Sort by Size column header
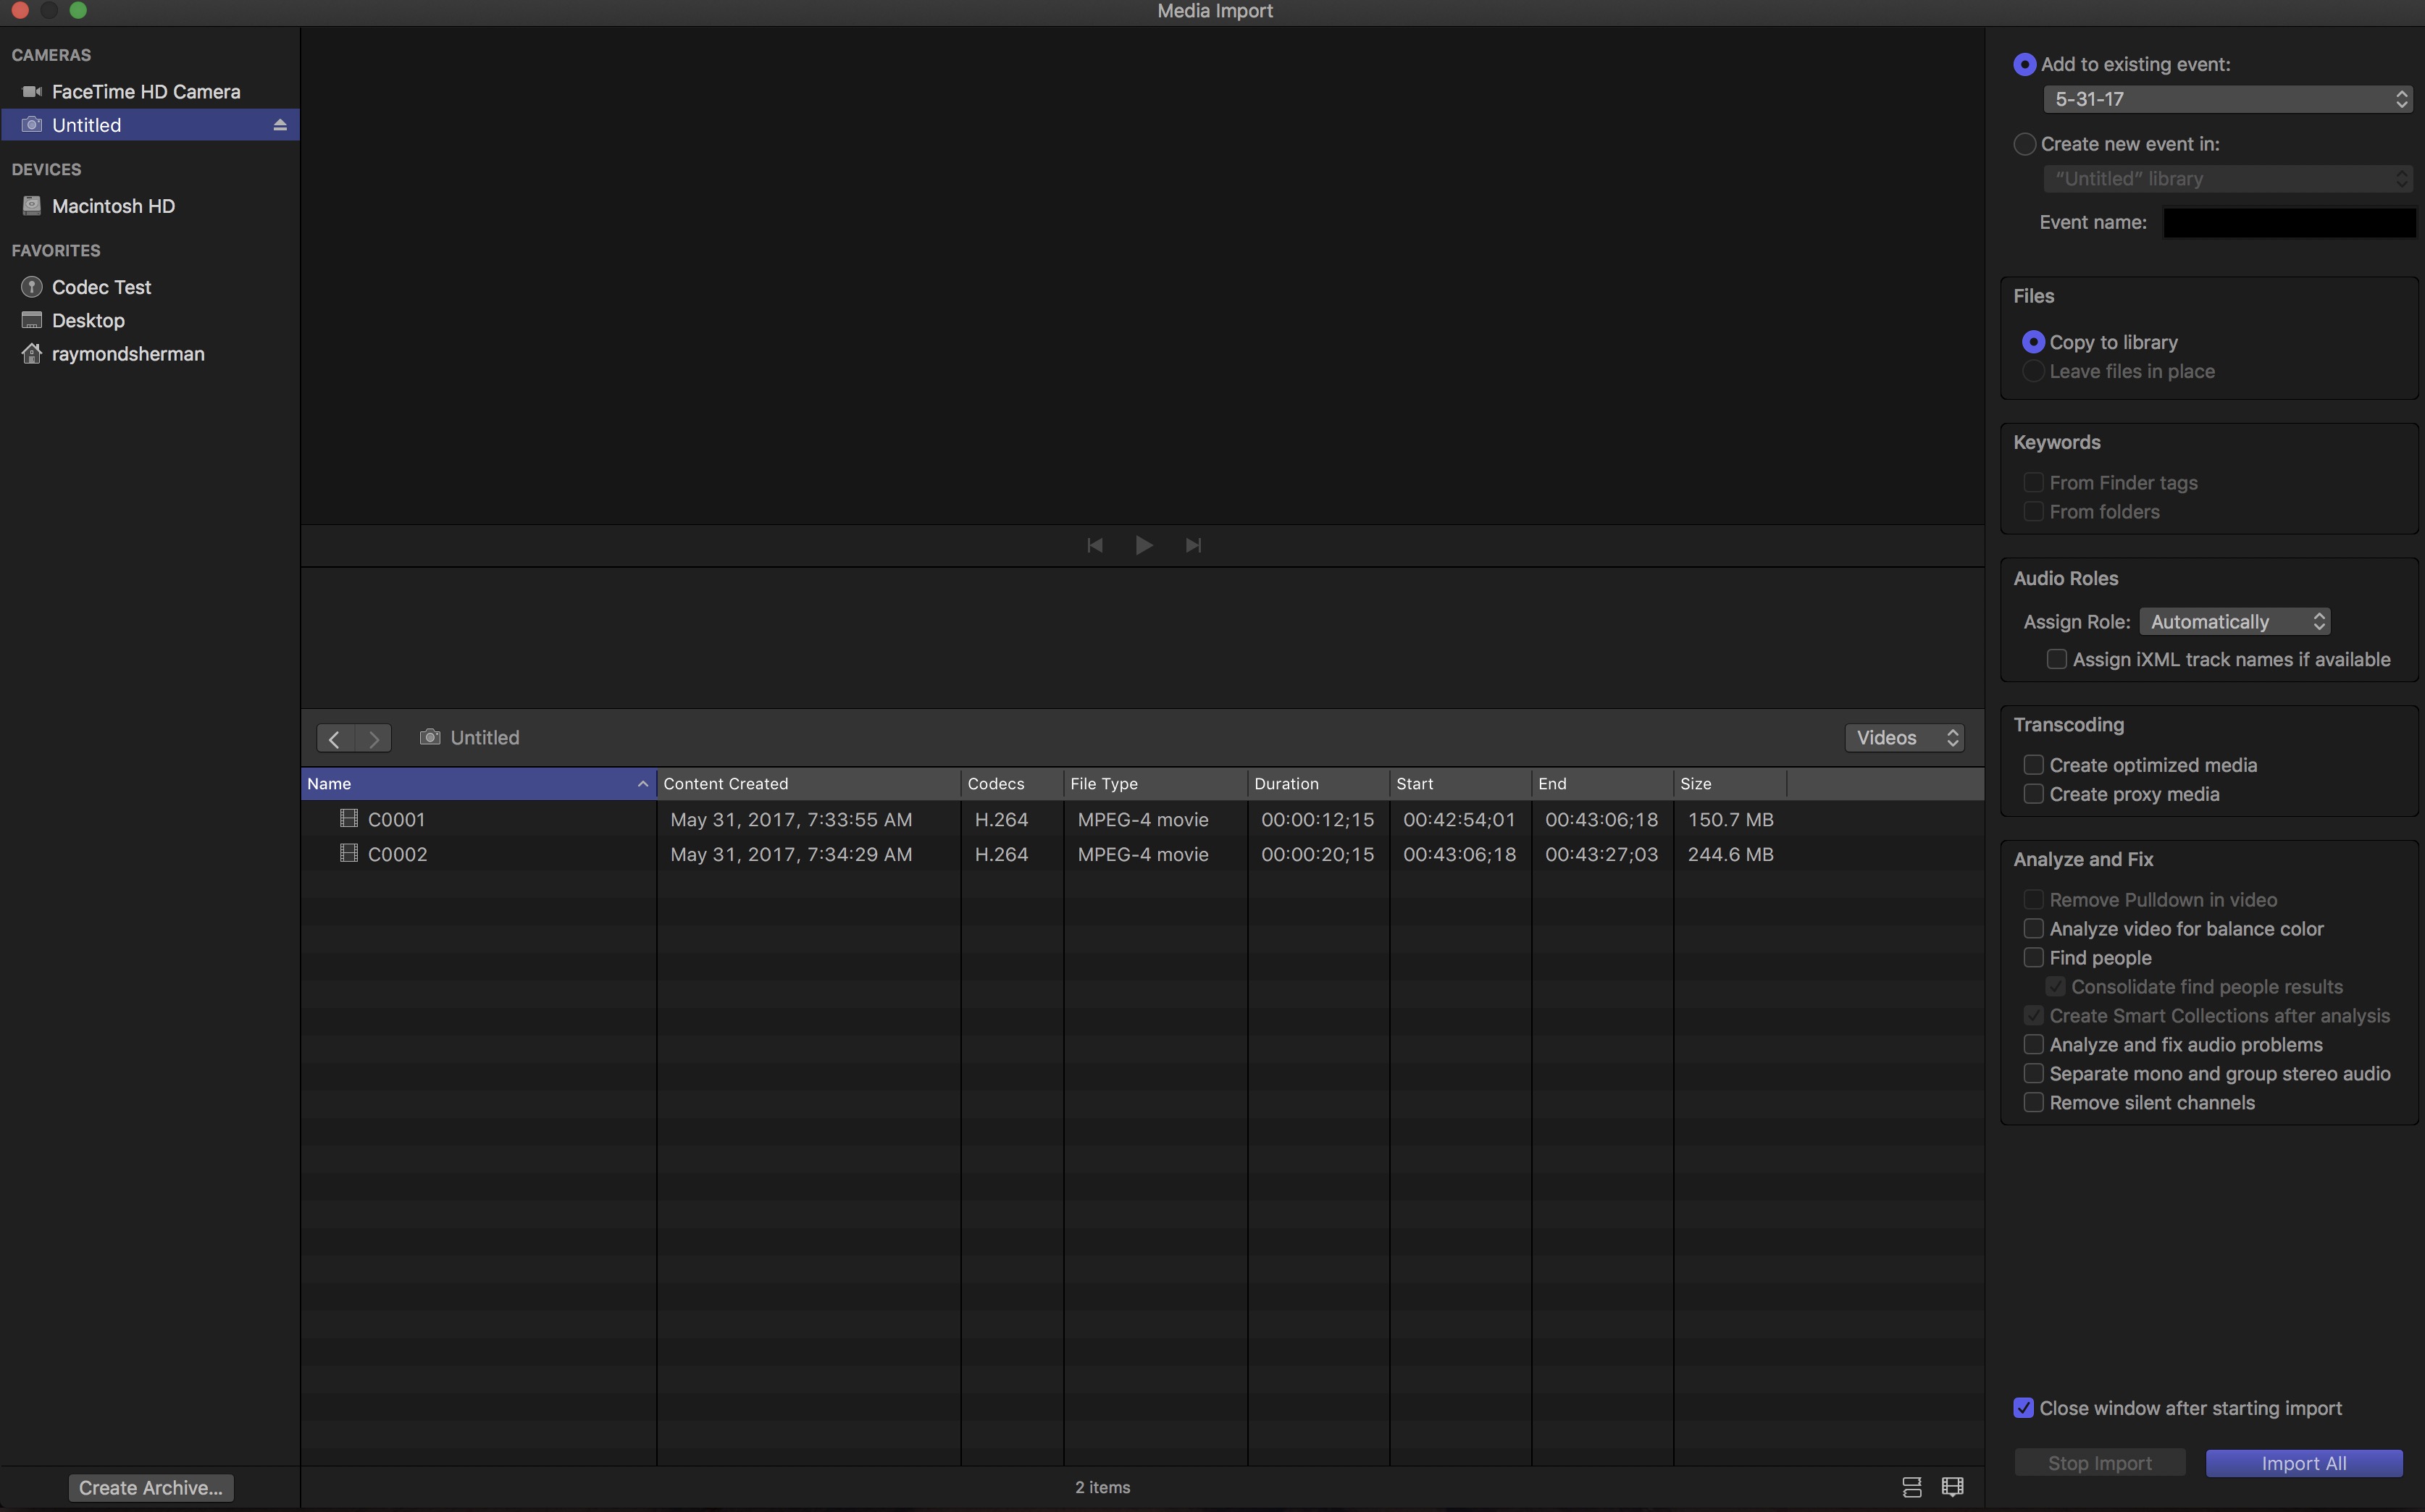Screen dimensions: 2425x1512 (x=1730, y=784)
